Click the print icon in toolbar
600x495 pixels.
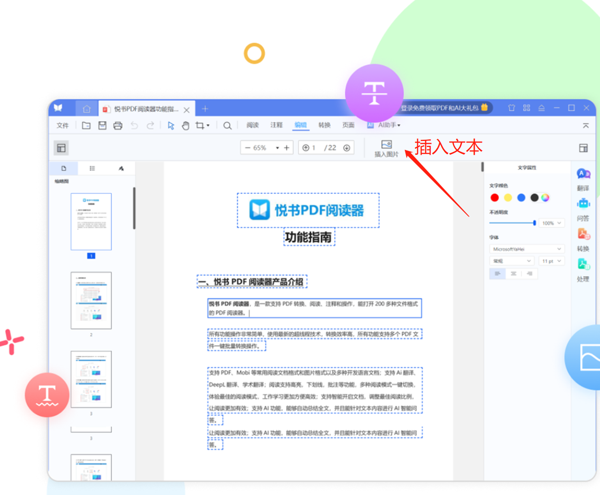coord(118,125)
